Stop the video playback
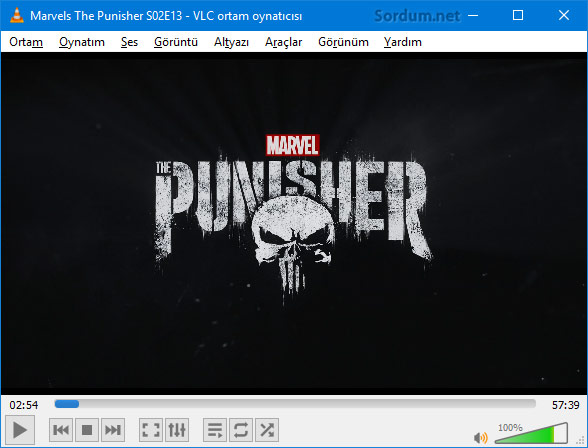Viewport: 588px width, 448px height. pyautogui.click(x=87, y=430)
